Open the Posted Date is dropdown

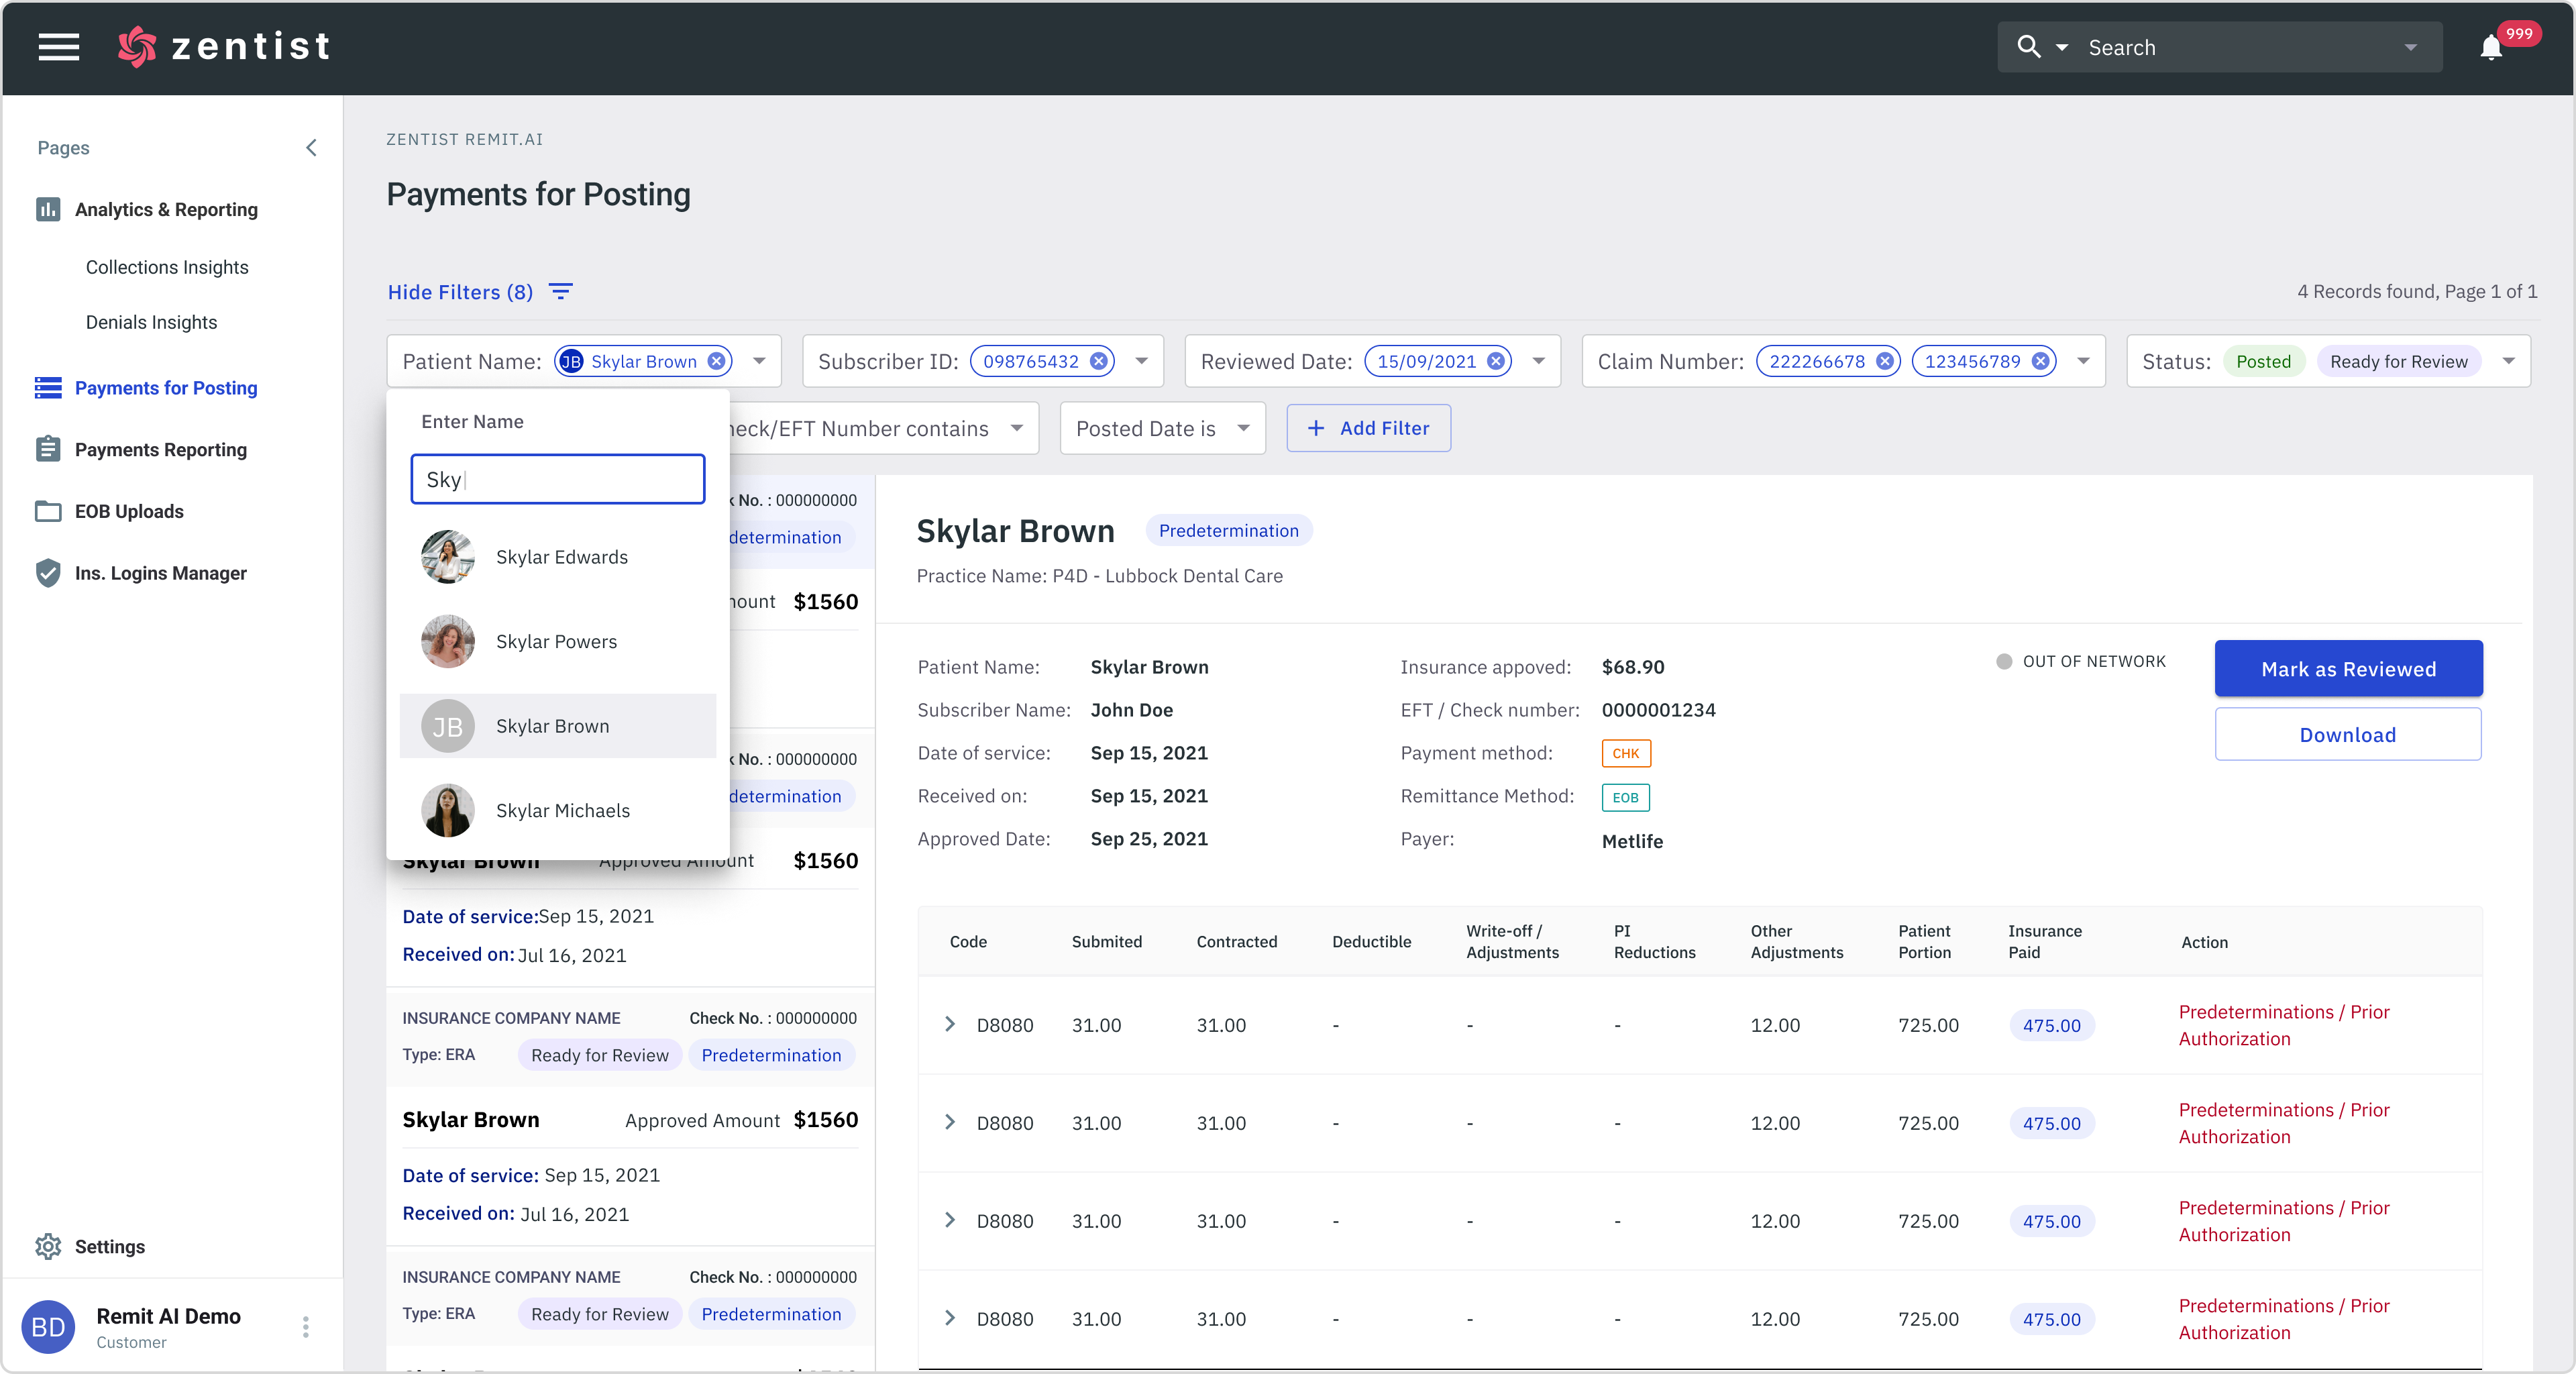point(1243,428)
